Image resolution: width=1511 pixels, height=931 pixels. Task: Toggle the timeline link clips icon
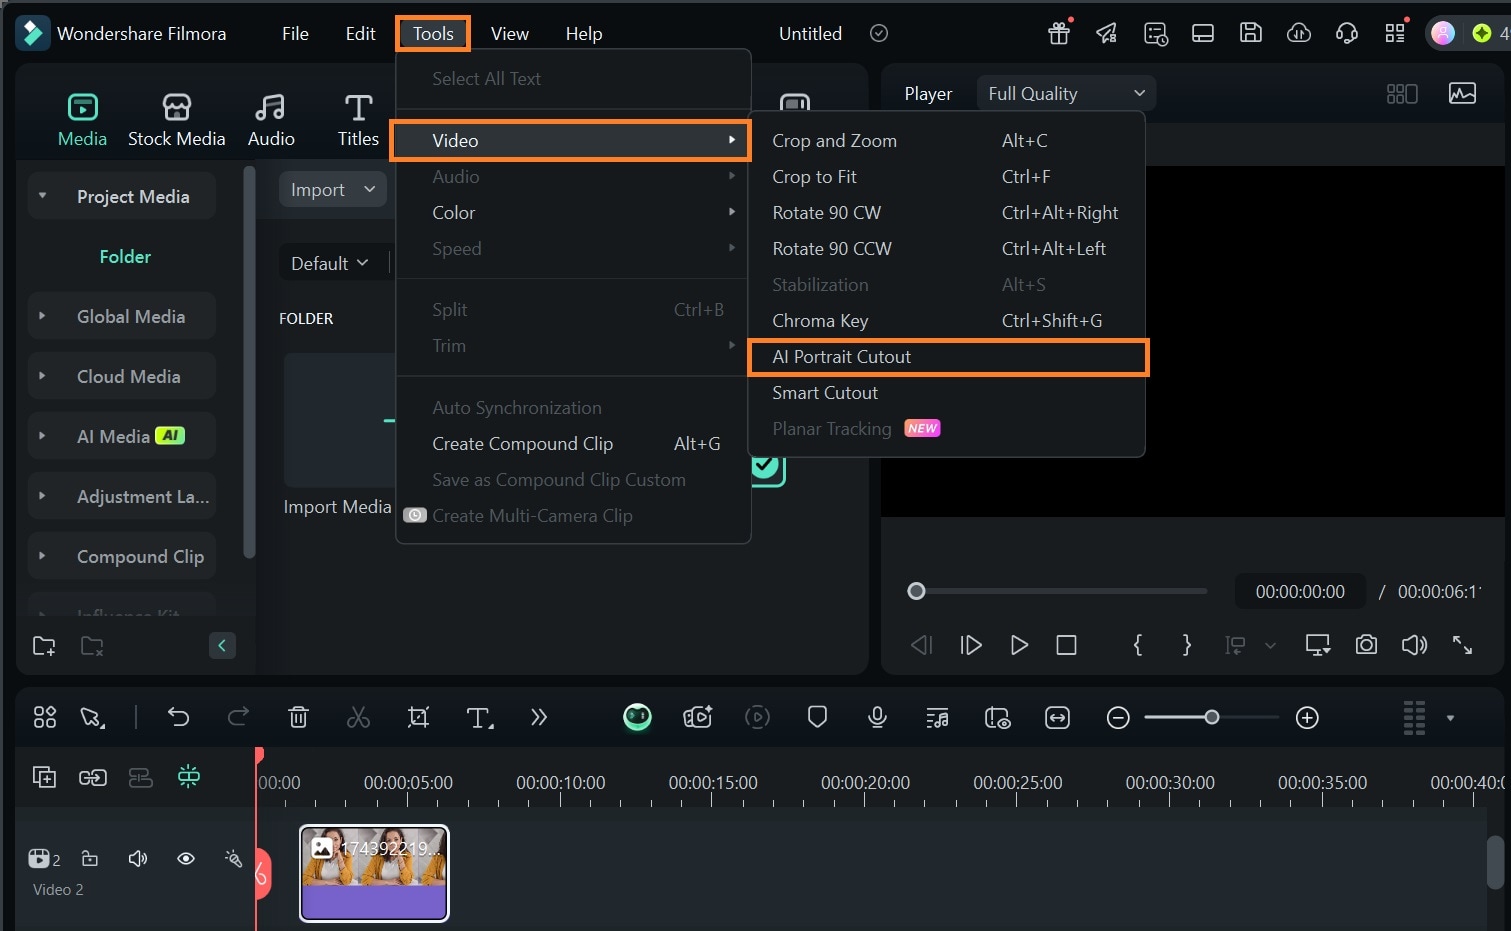93,777
